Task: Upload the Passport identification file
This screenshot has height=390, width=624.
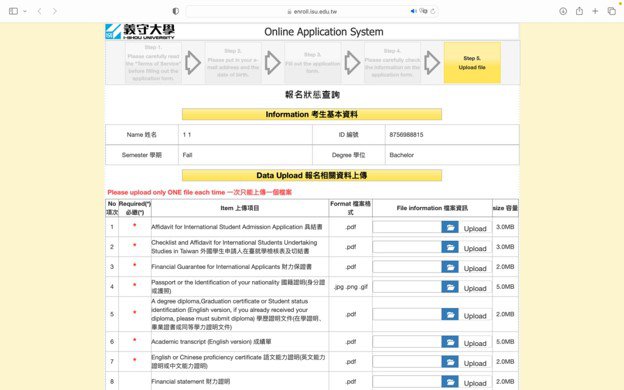Action: [x=475, y=288]
